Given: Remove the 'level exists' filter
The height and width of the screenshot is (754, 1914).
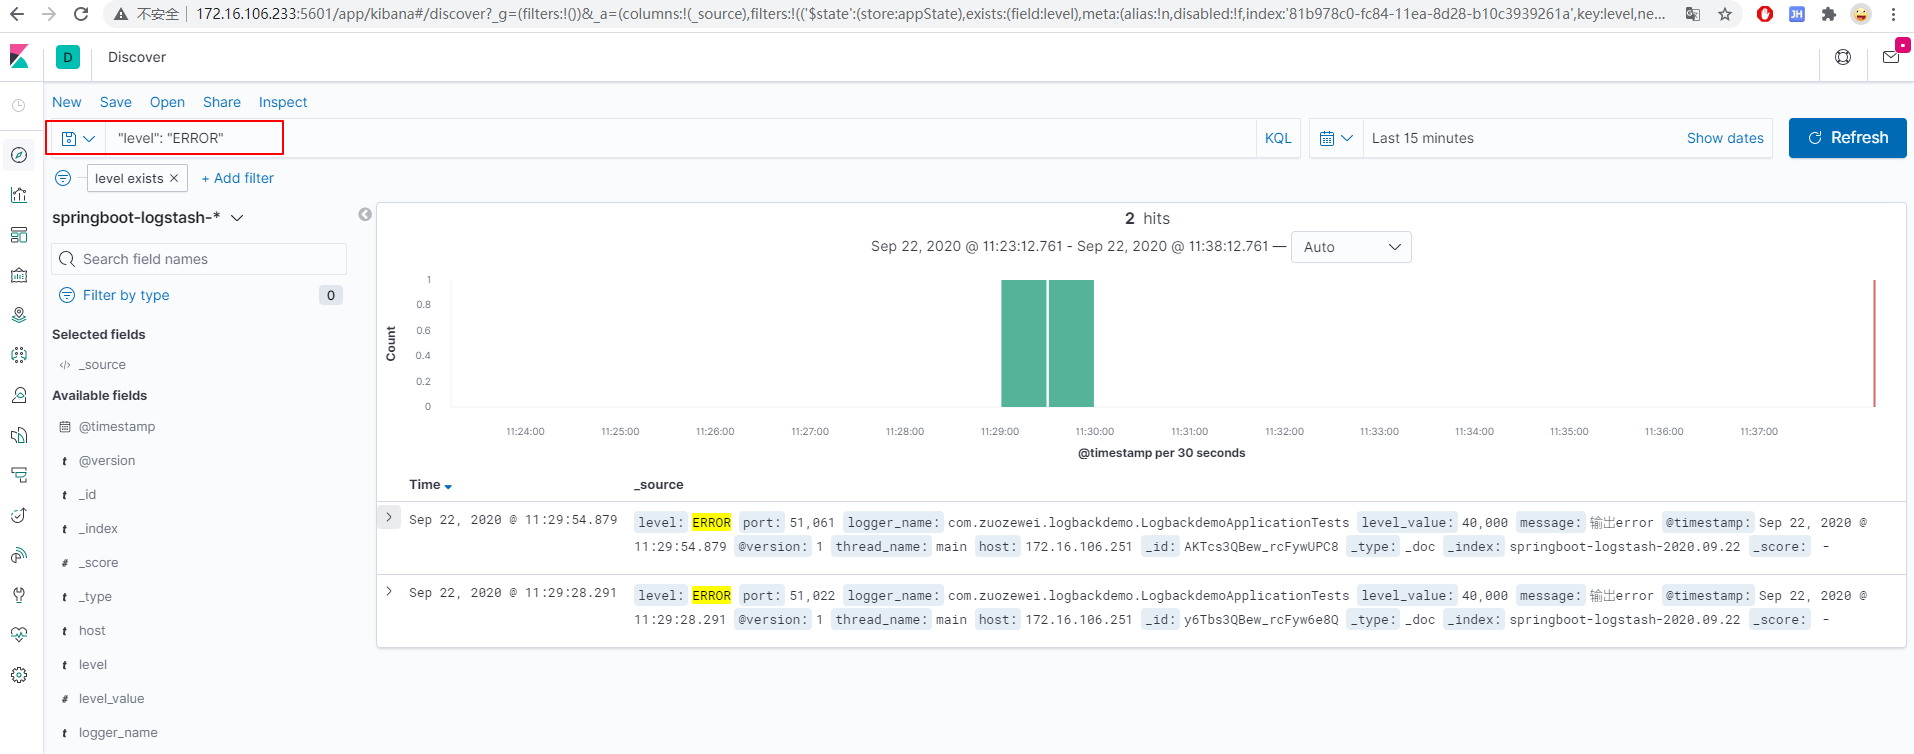Looking at the screenshot, I should tap(174, 178).
